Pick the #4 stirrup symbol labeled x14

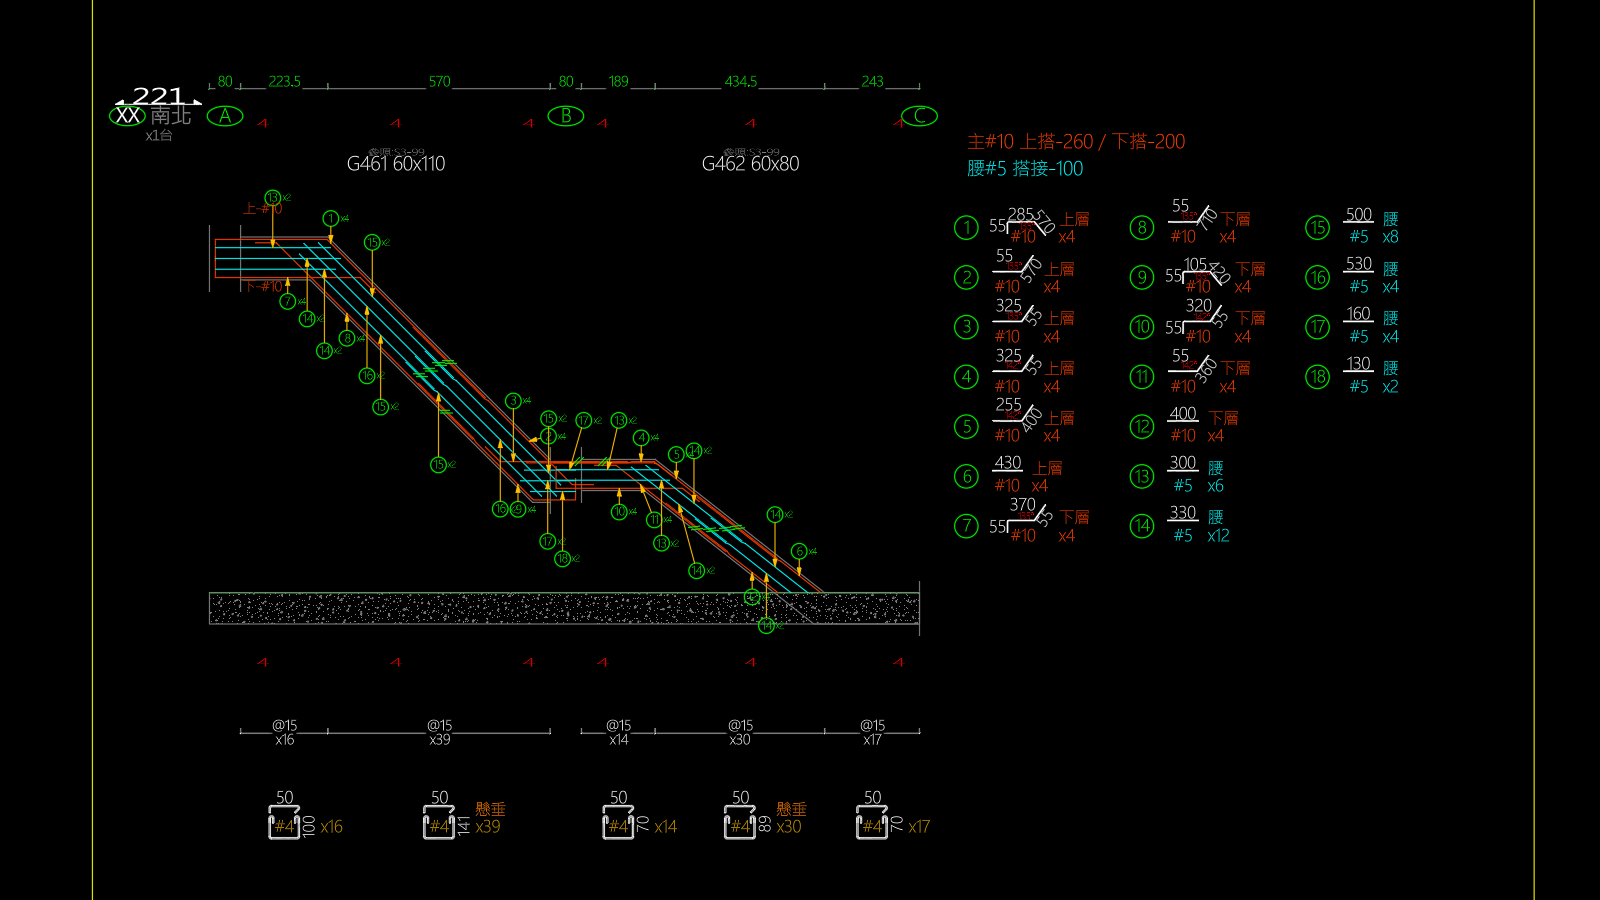tap(618, 824)
